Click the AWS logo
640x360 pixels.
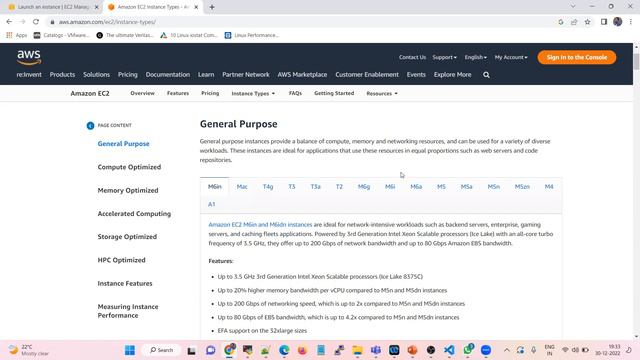tap(29, 57)
